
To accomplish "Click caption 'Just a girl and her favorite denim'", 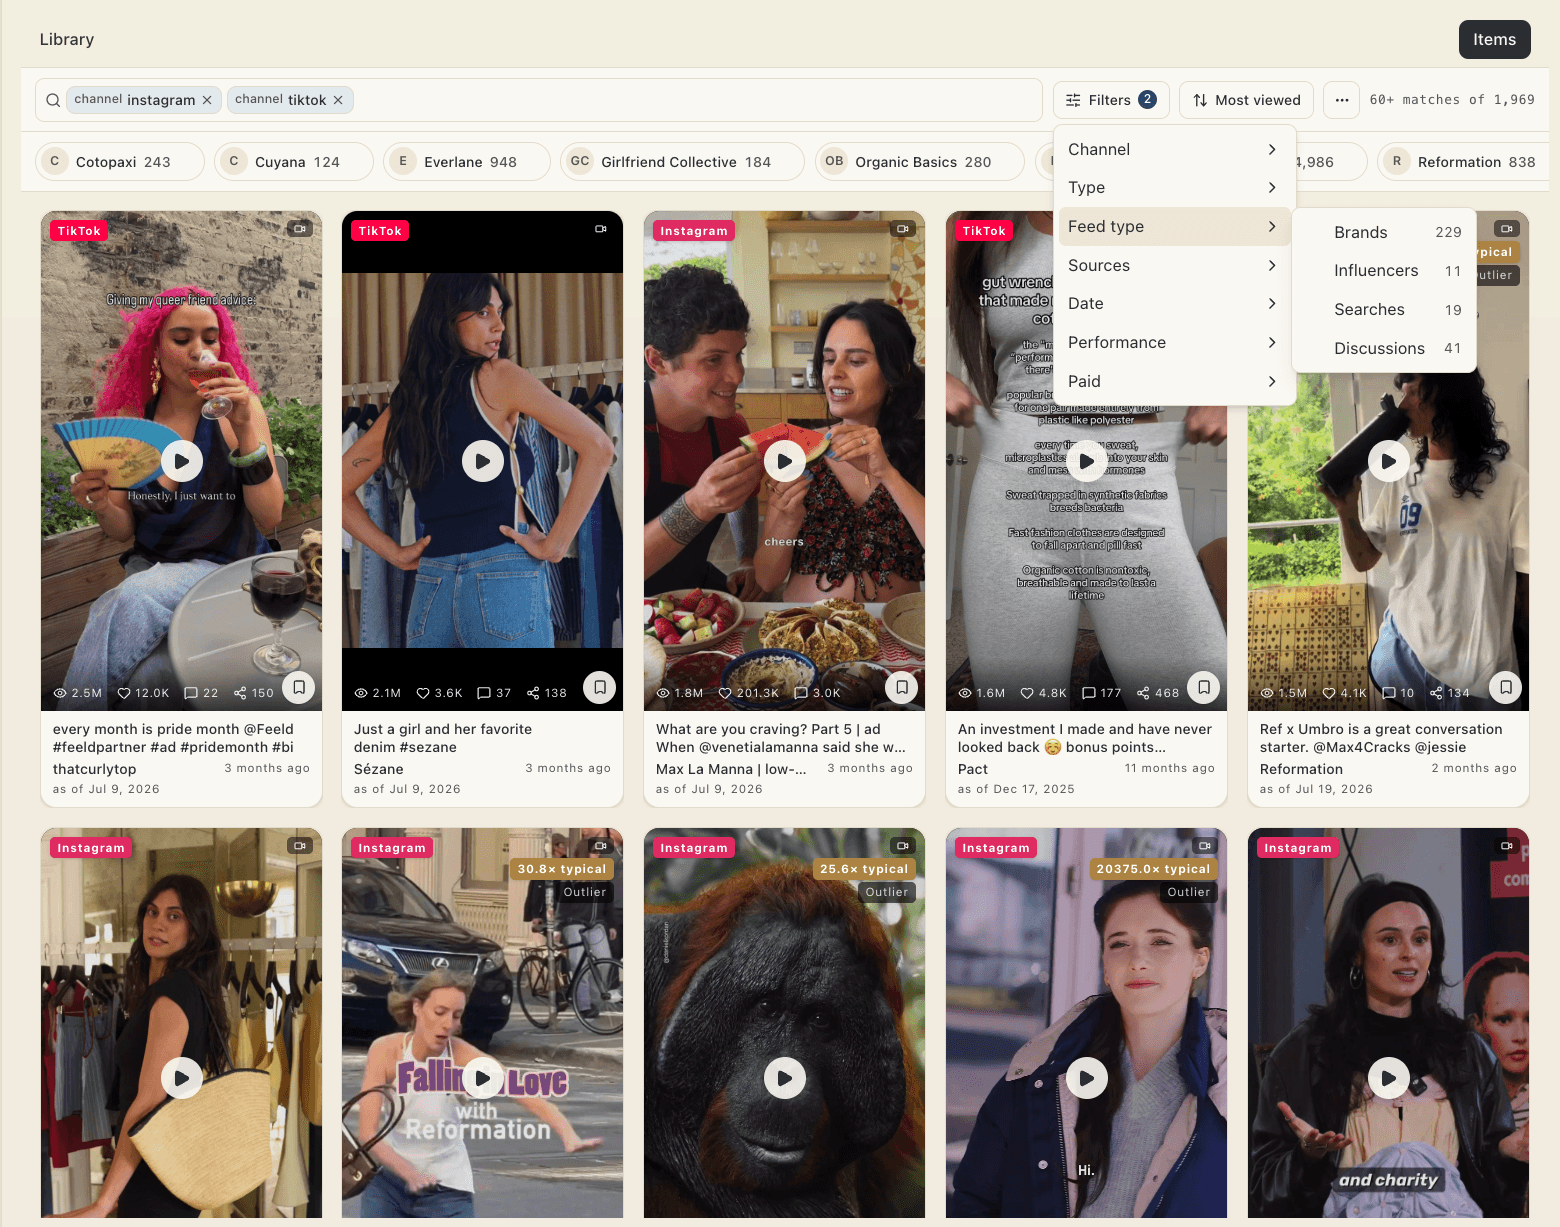I will click(443, 738).
